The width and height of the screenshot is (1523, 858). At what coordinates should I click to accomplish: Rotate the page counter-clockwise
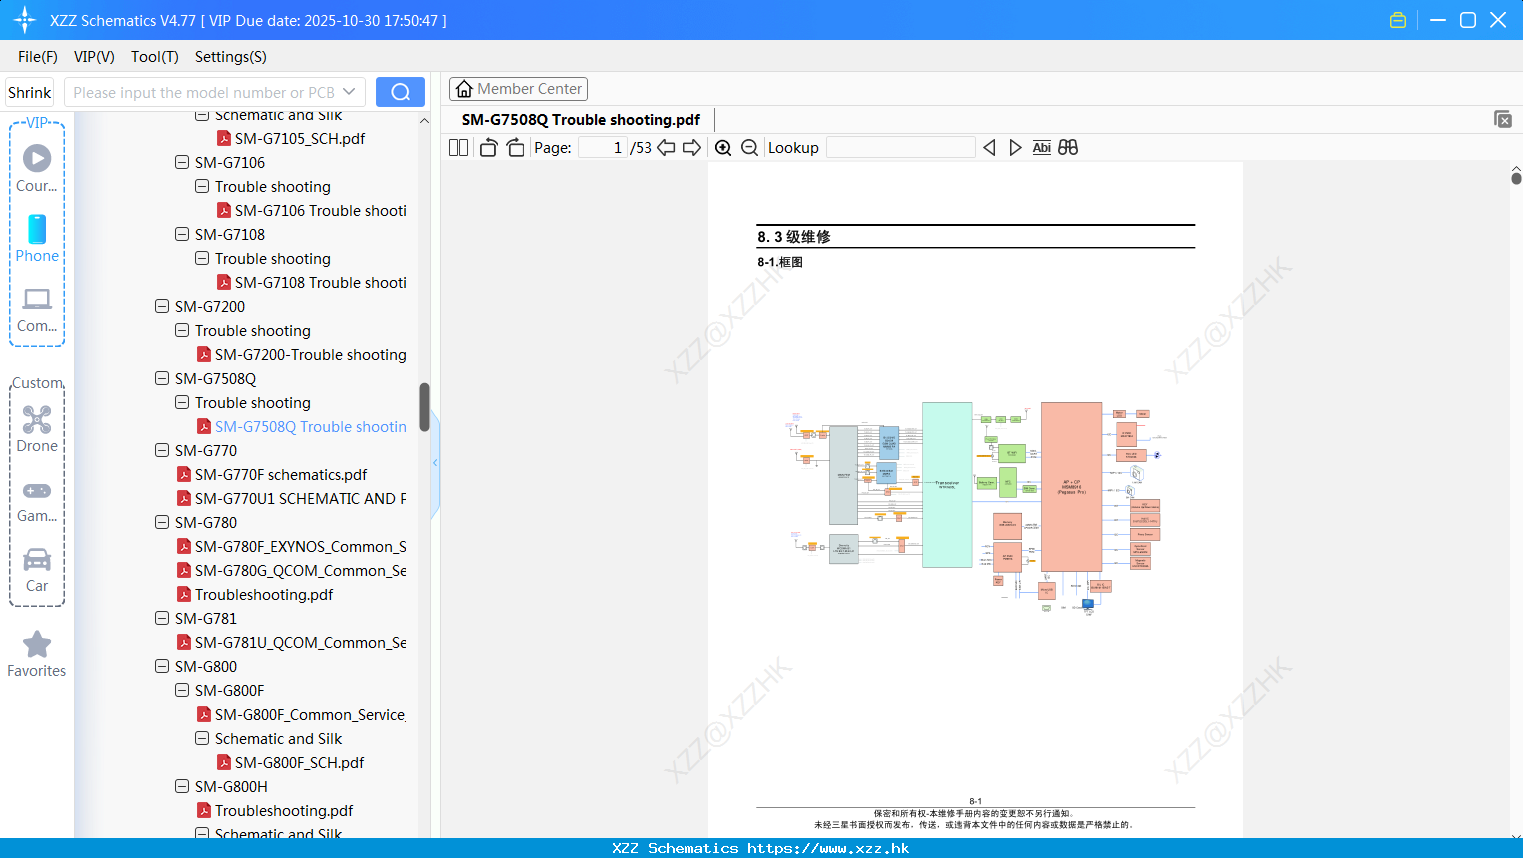(489, 148)
